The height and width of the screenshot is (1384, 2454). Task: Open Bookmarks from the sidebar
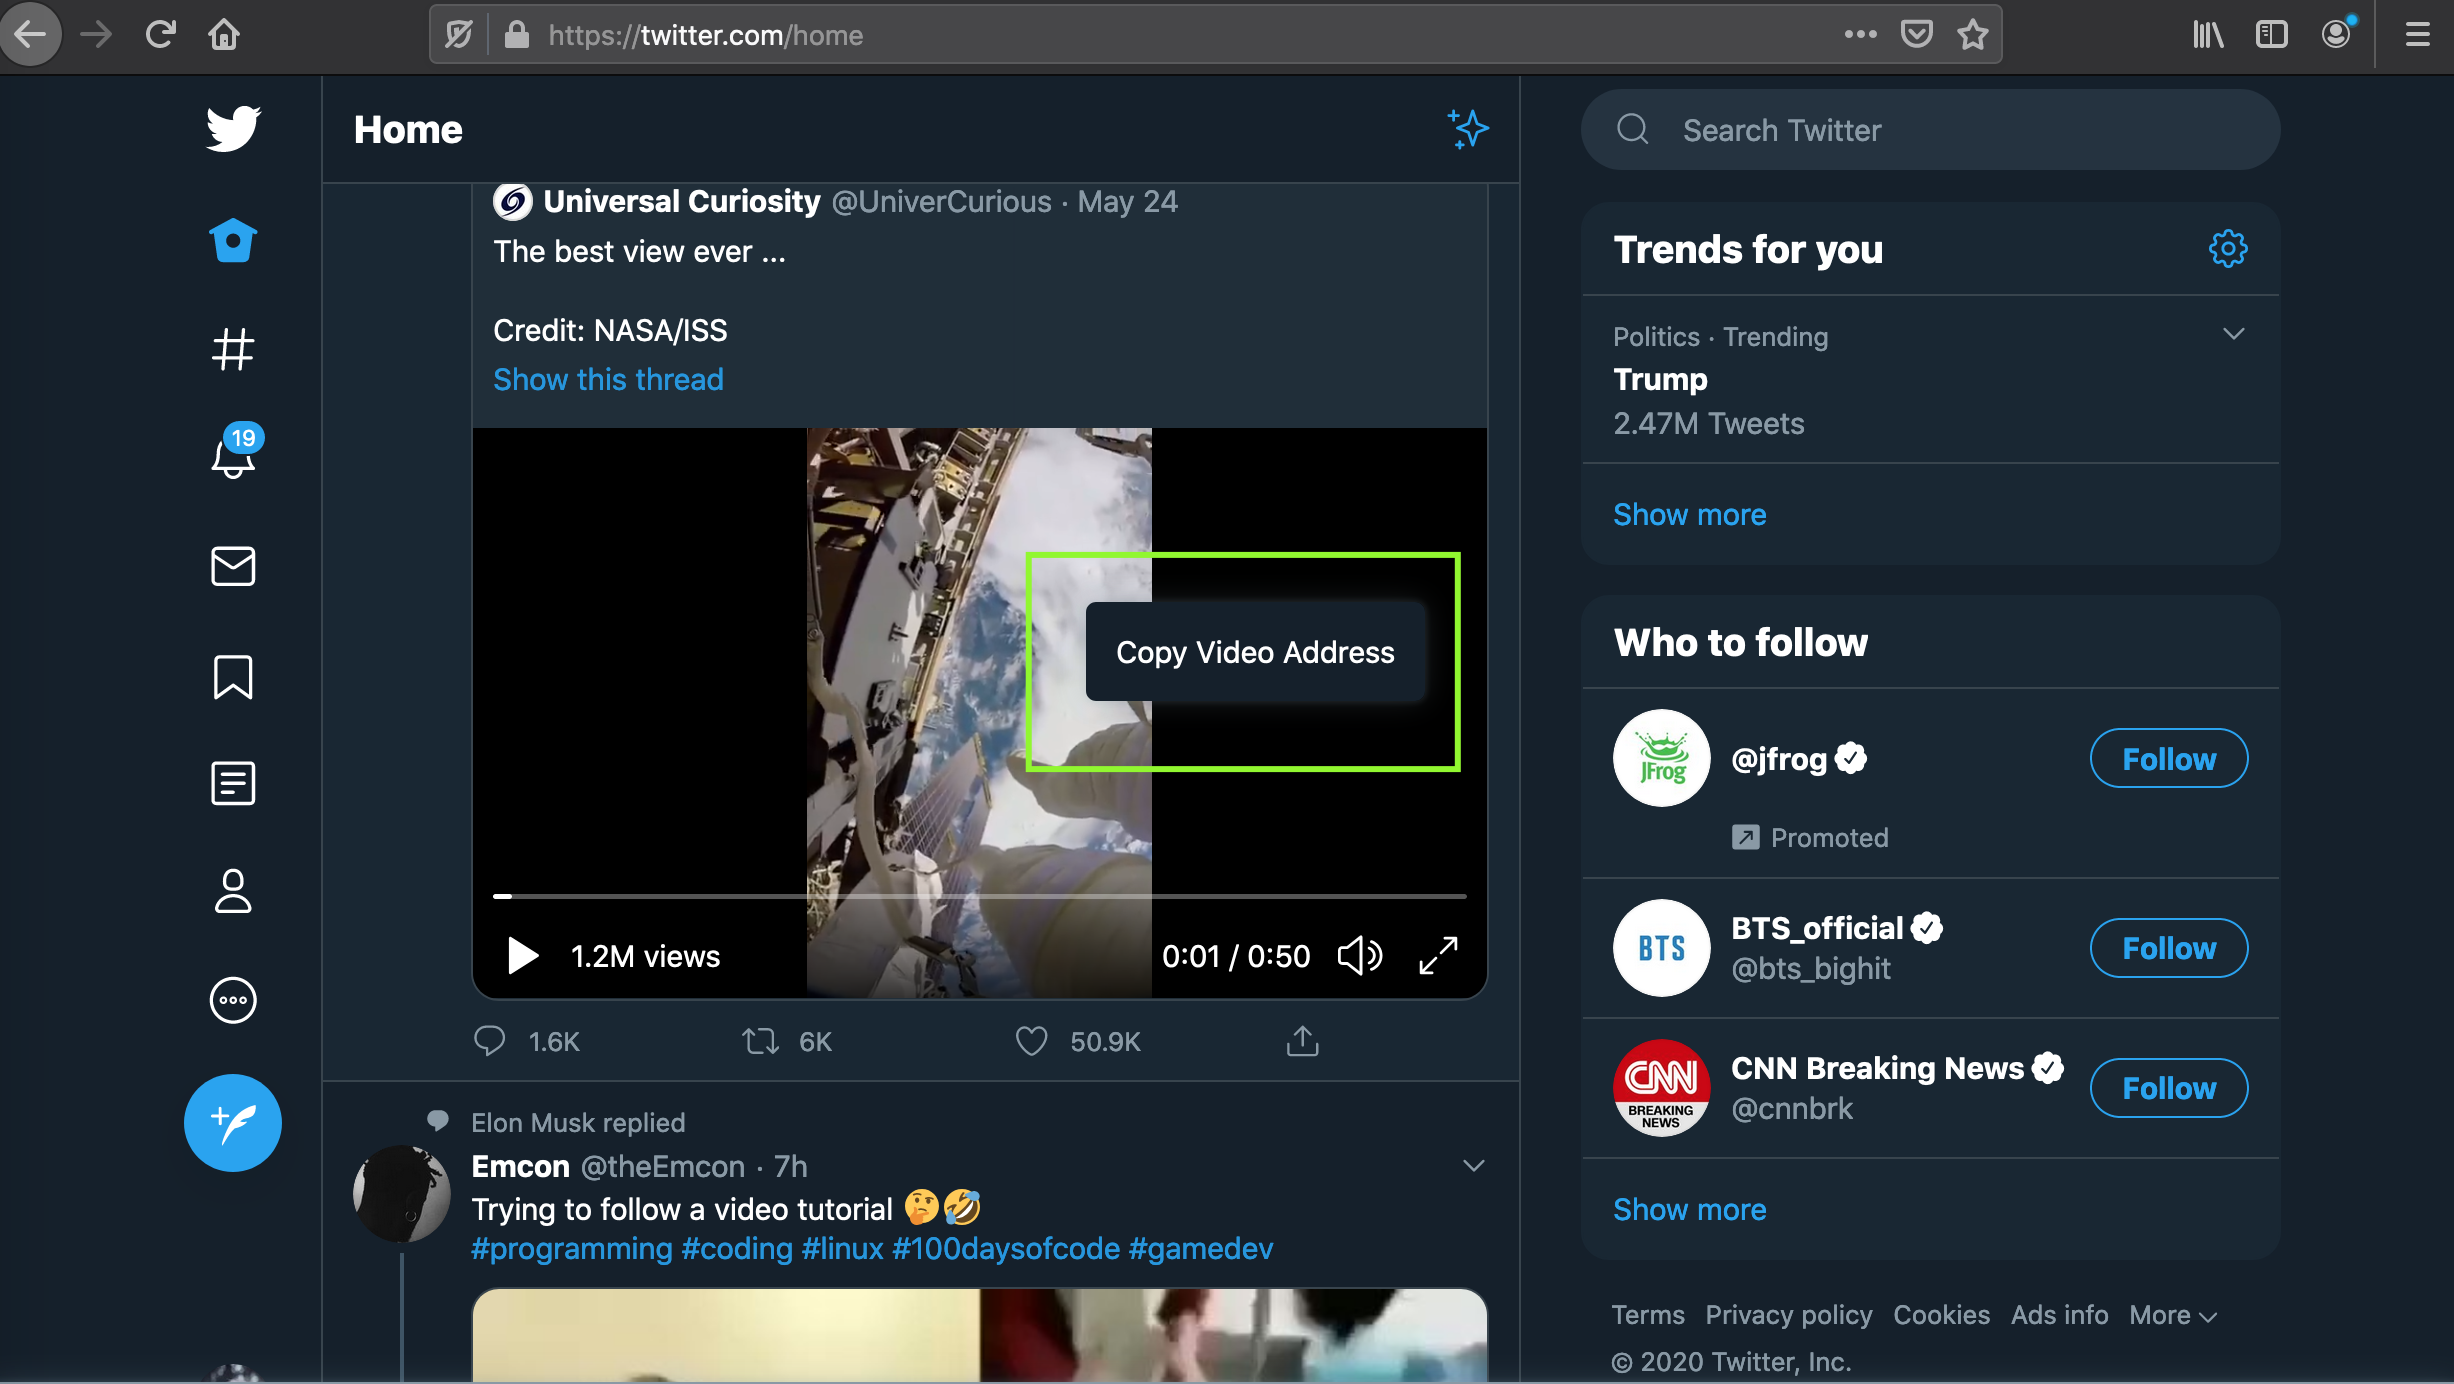click(x=232, y=676)
